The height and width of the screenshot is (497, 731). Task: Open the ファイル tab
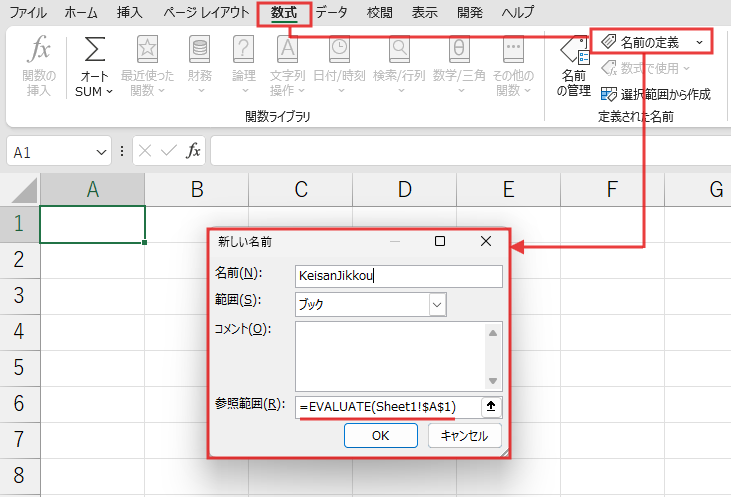coord(28,13)
